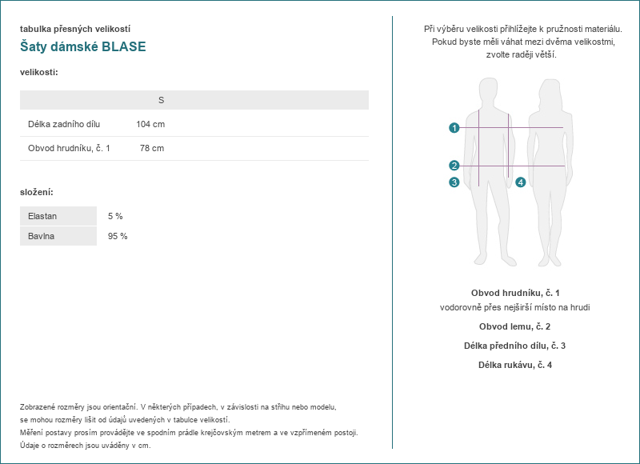Click the number 1 chest measurement marker
640x464 pixels.
click(454, 128)
